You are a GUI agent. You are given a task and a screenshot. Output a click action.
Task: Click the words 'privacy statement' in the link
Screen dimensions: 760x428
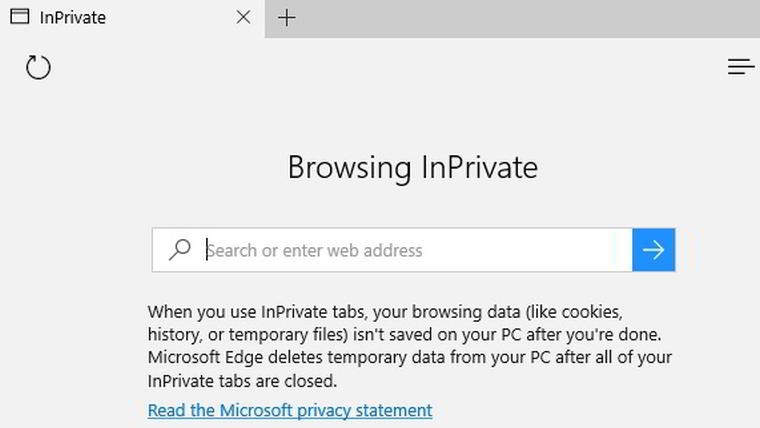[x=364, y=411]
